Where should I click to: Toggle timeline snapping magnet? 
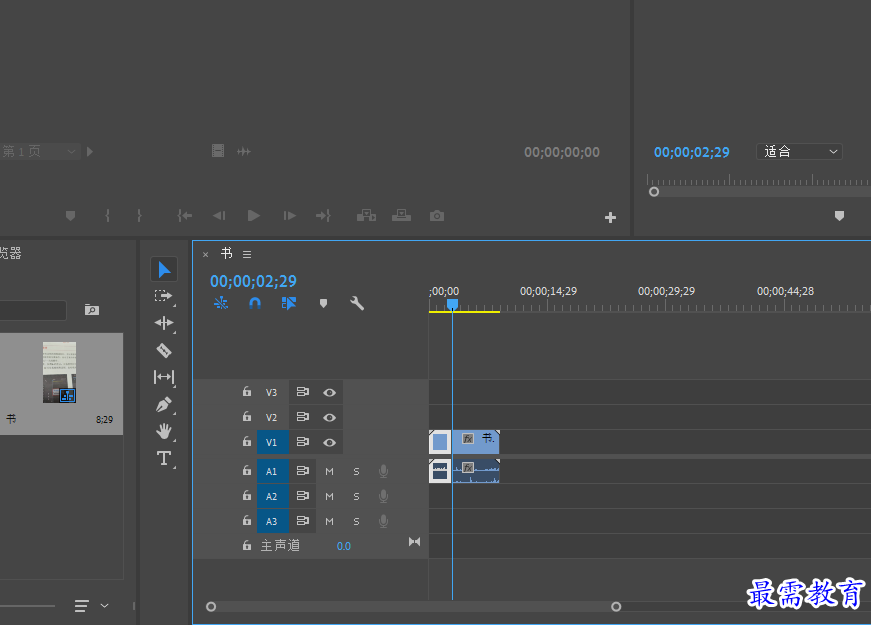(x=255, y=303)
